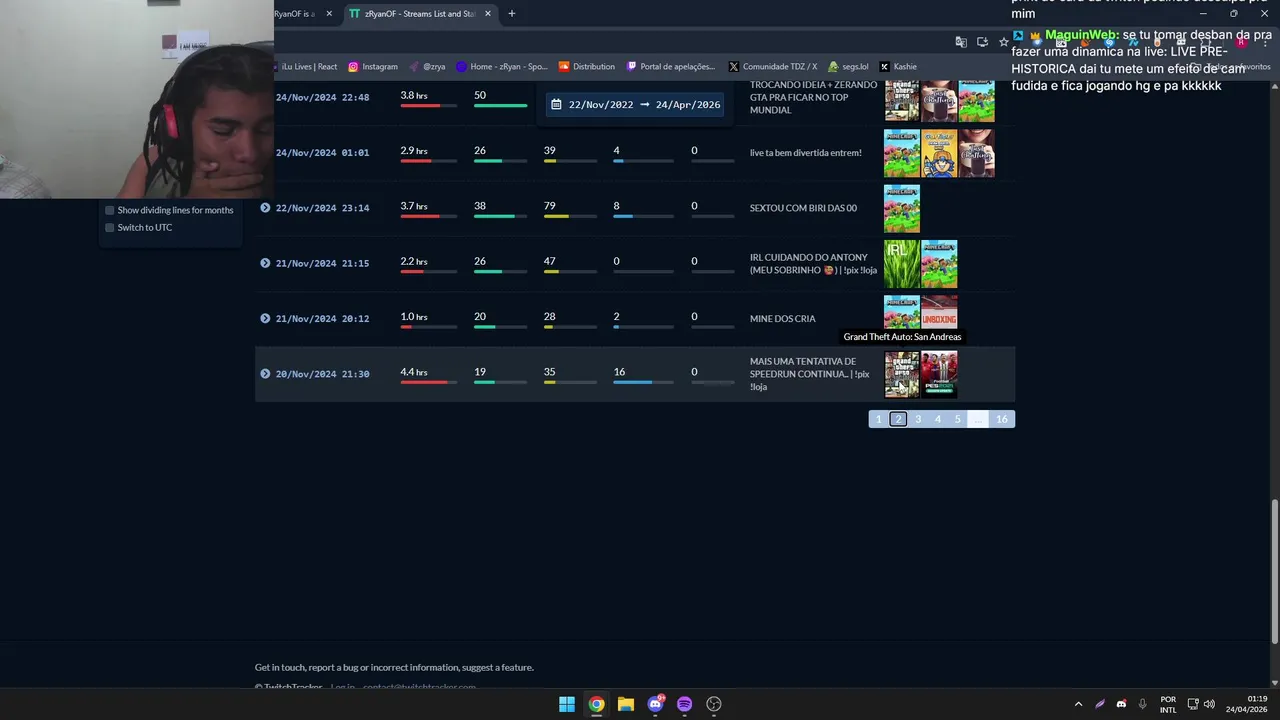Open the Comunidade TDZ / X bookmark

point(773,67)
